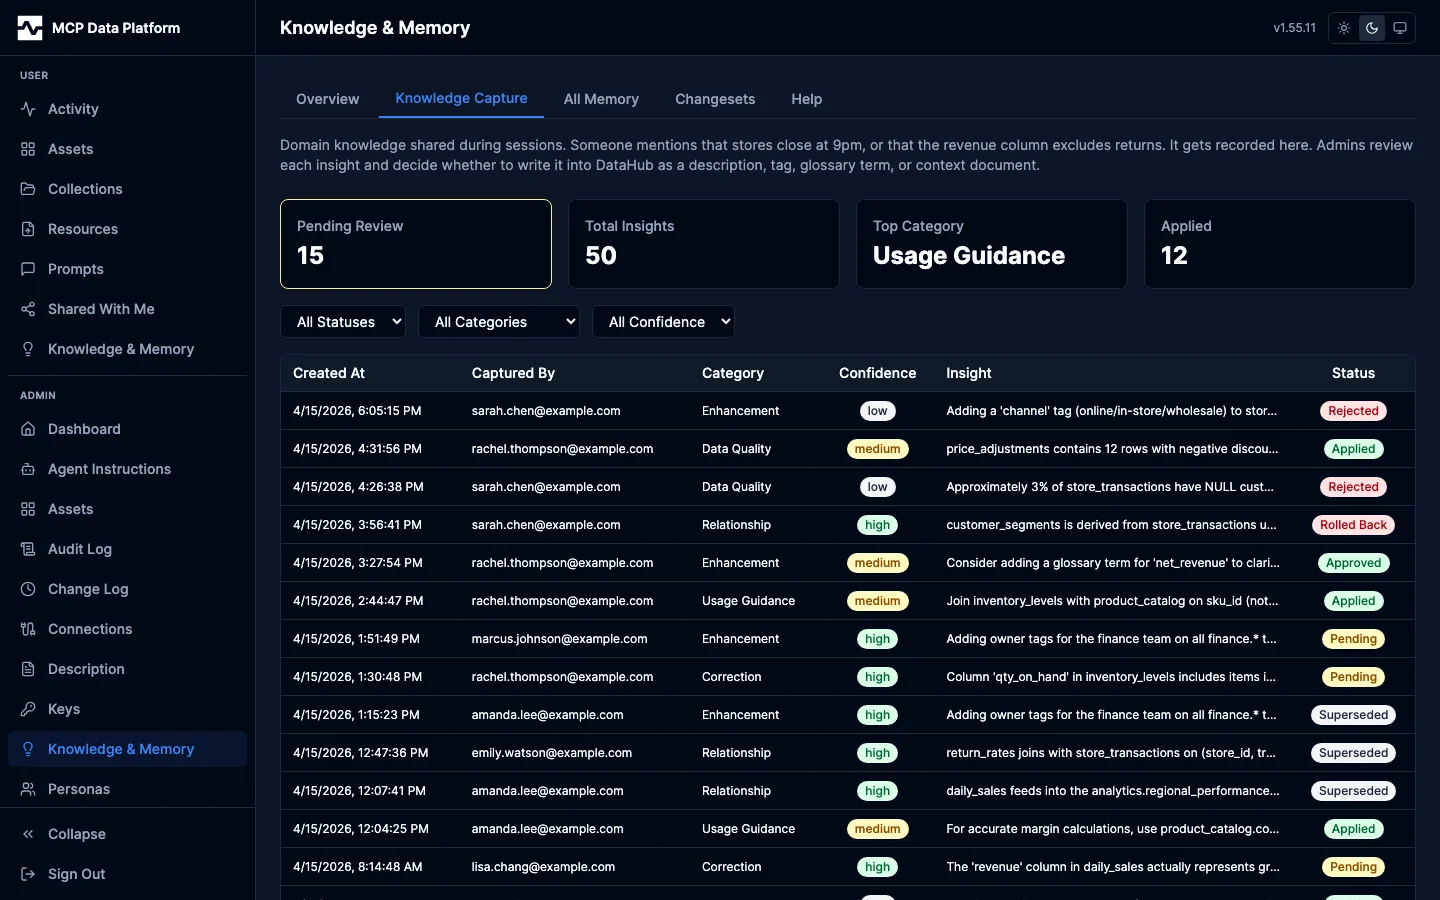Screen dimensions: 1440x900
Task: Open the All Statuses dropdown
Action: click(x=343, y=322)
